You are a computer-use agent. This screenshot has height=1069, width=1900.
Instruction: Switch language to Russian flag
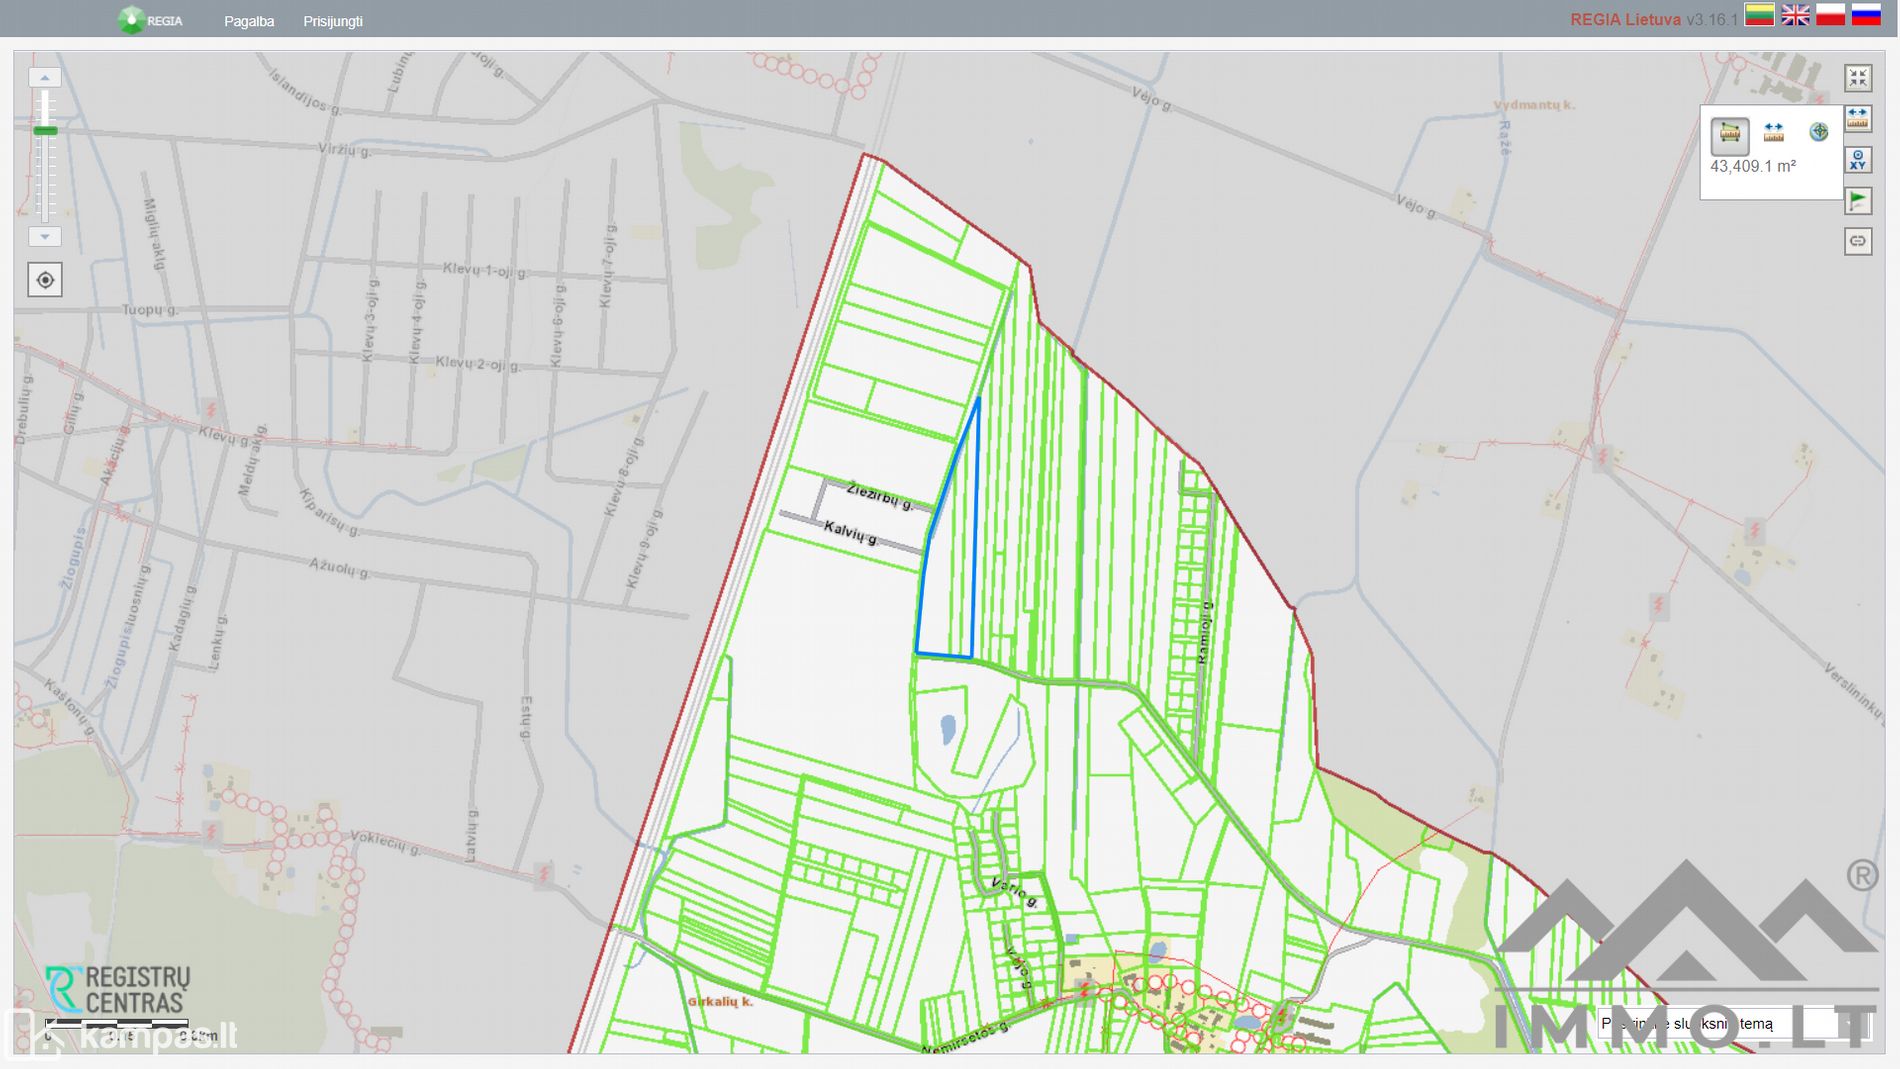[1866, 15]
